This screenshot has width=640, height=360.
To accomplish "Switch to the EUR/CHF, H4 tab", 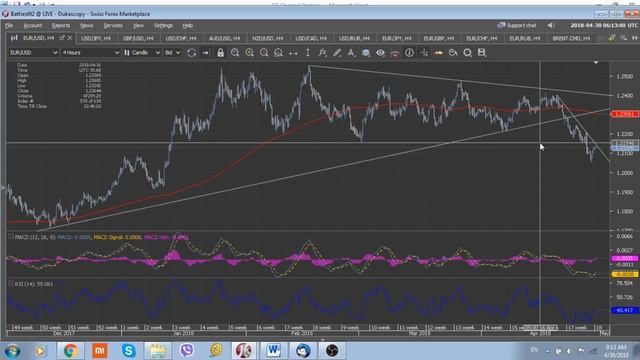I will point(482,38).
